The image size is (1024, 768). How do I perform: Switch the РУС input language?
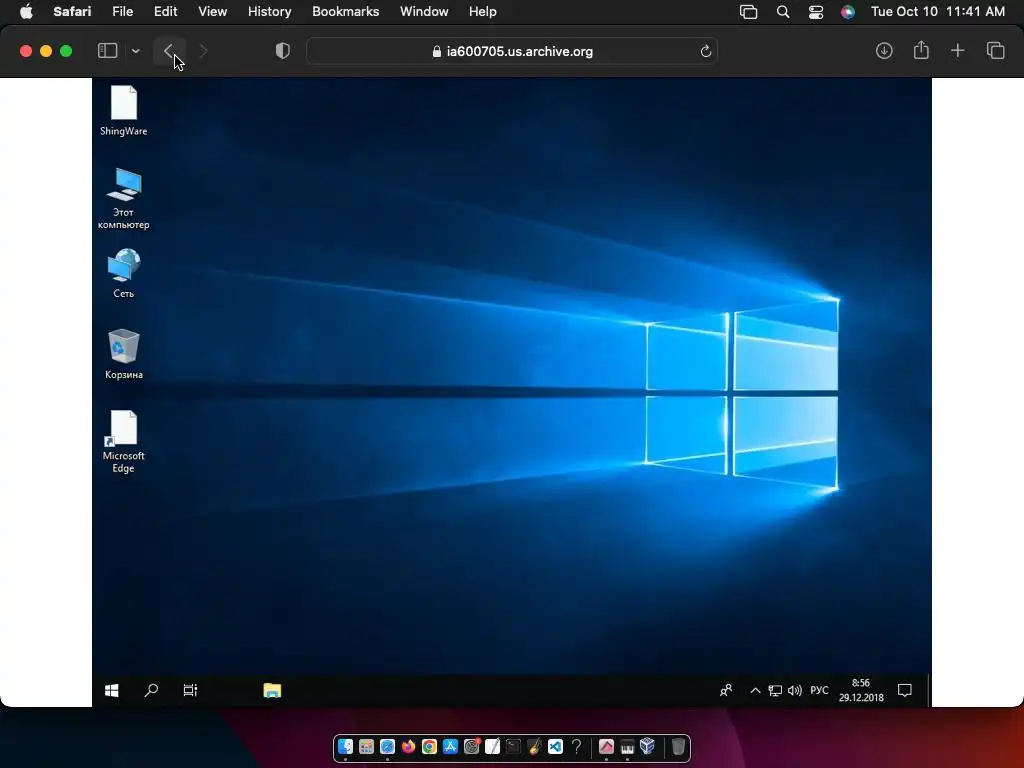(819, 690)
